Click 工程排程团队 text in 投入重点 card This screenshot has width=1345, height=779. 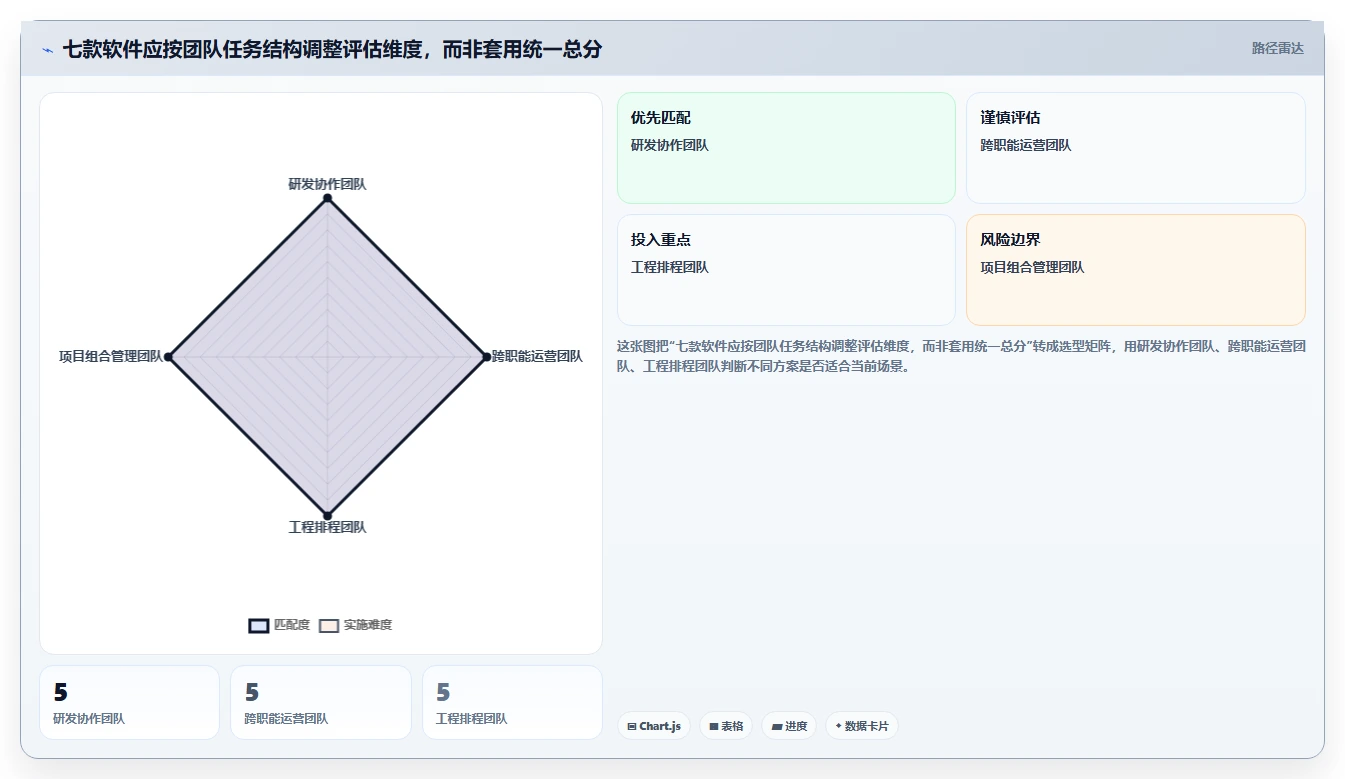click(x=669, y=267)
